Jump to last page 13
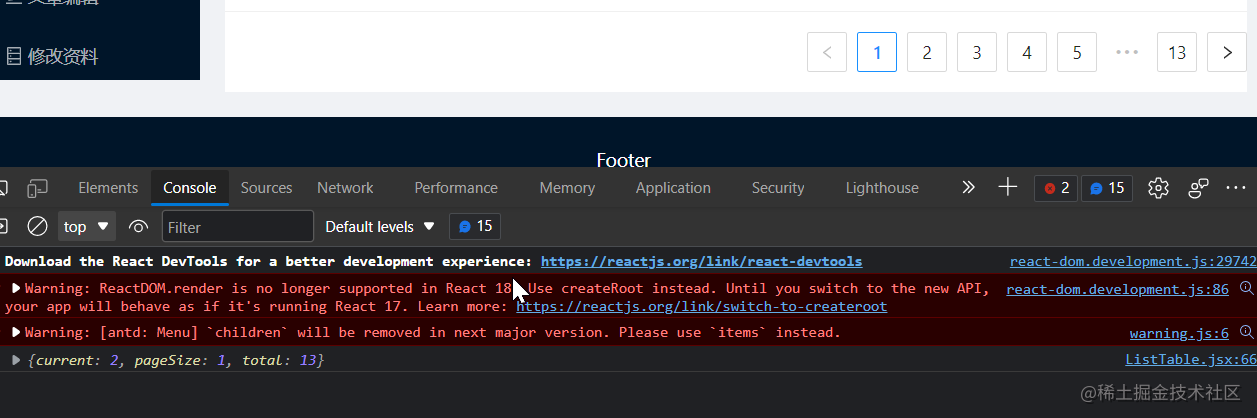Viewport: 1257px width, 418px height. [x=1177, y=52]
